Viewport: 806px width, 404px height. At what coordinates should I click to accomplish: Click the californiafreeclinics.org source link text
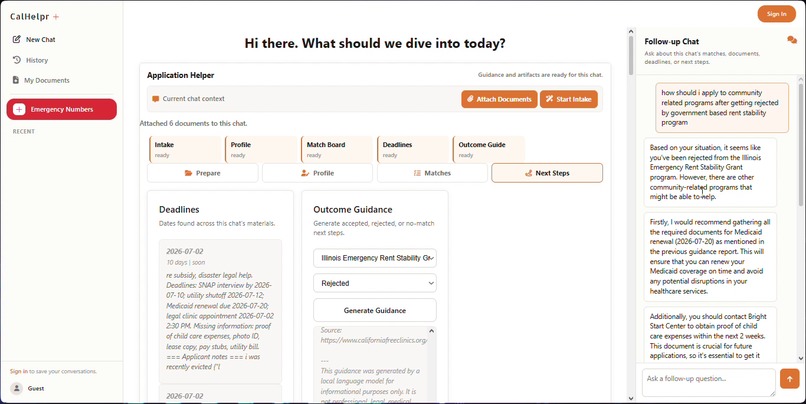tap(374, 340)
